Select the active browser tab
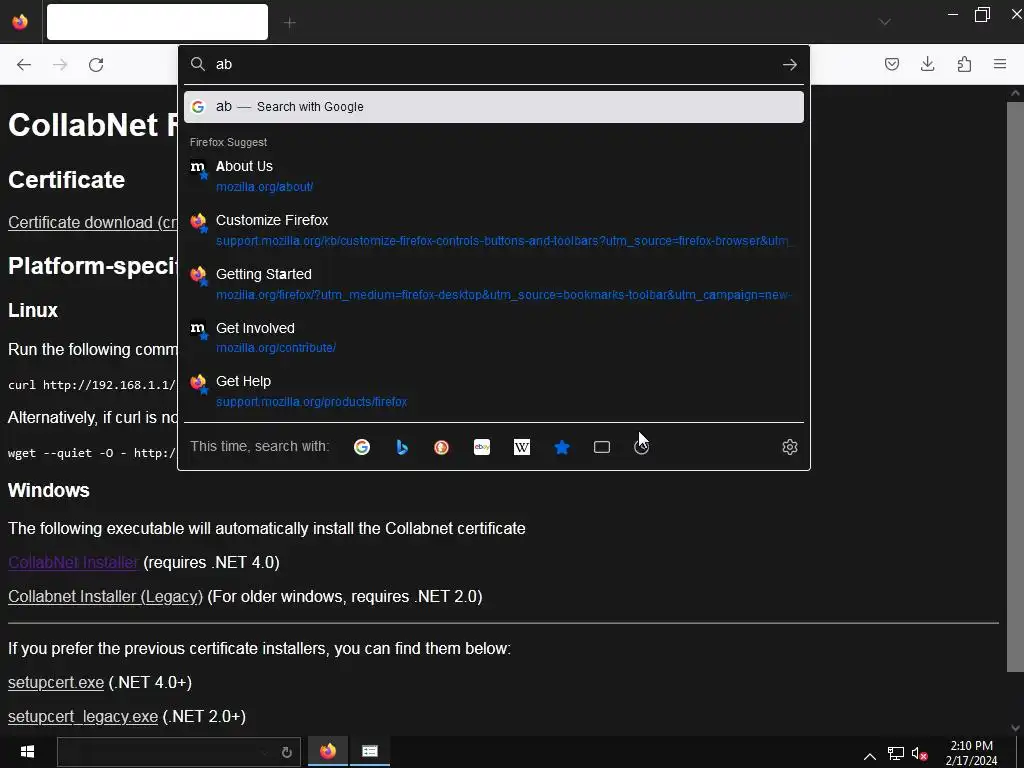 [x=157, y=22]
